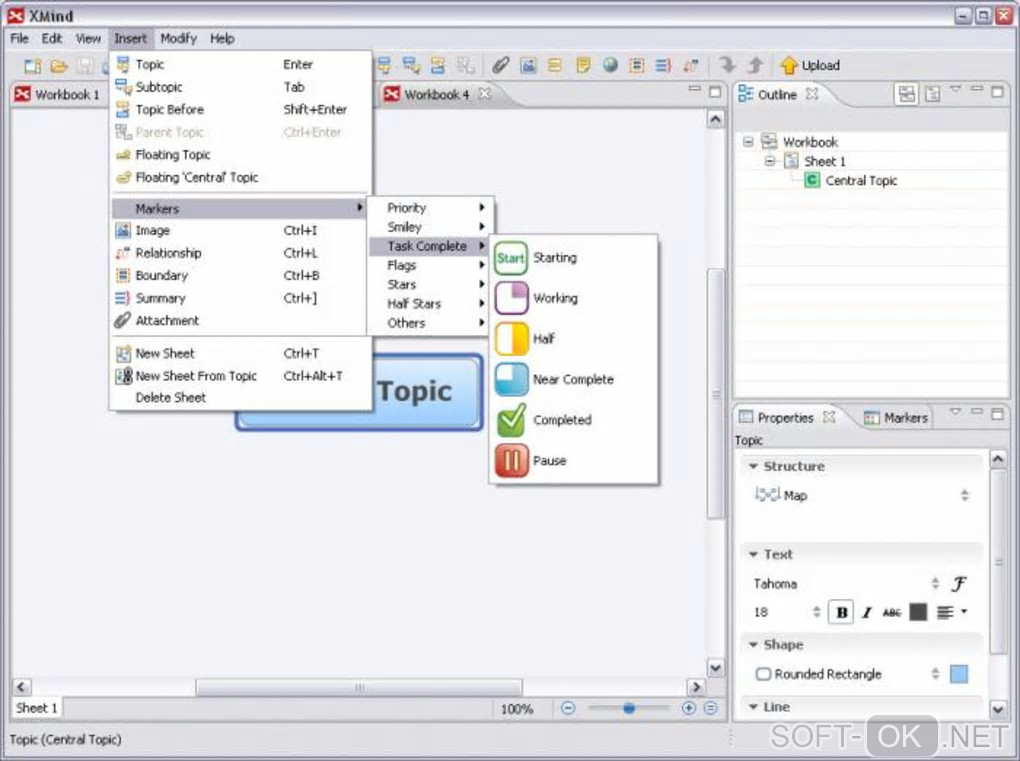
Task: Select the Pause task marker
Action: tap(572, 461)
